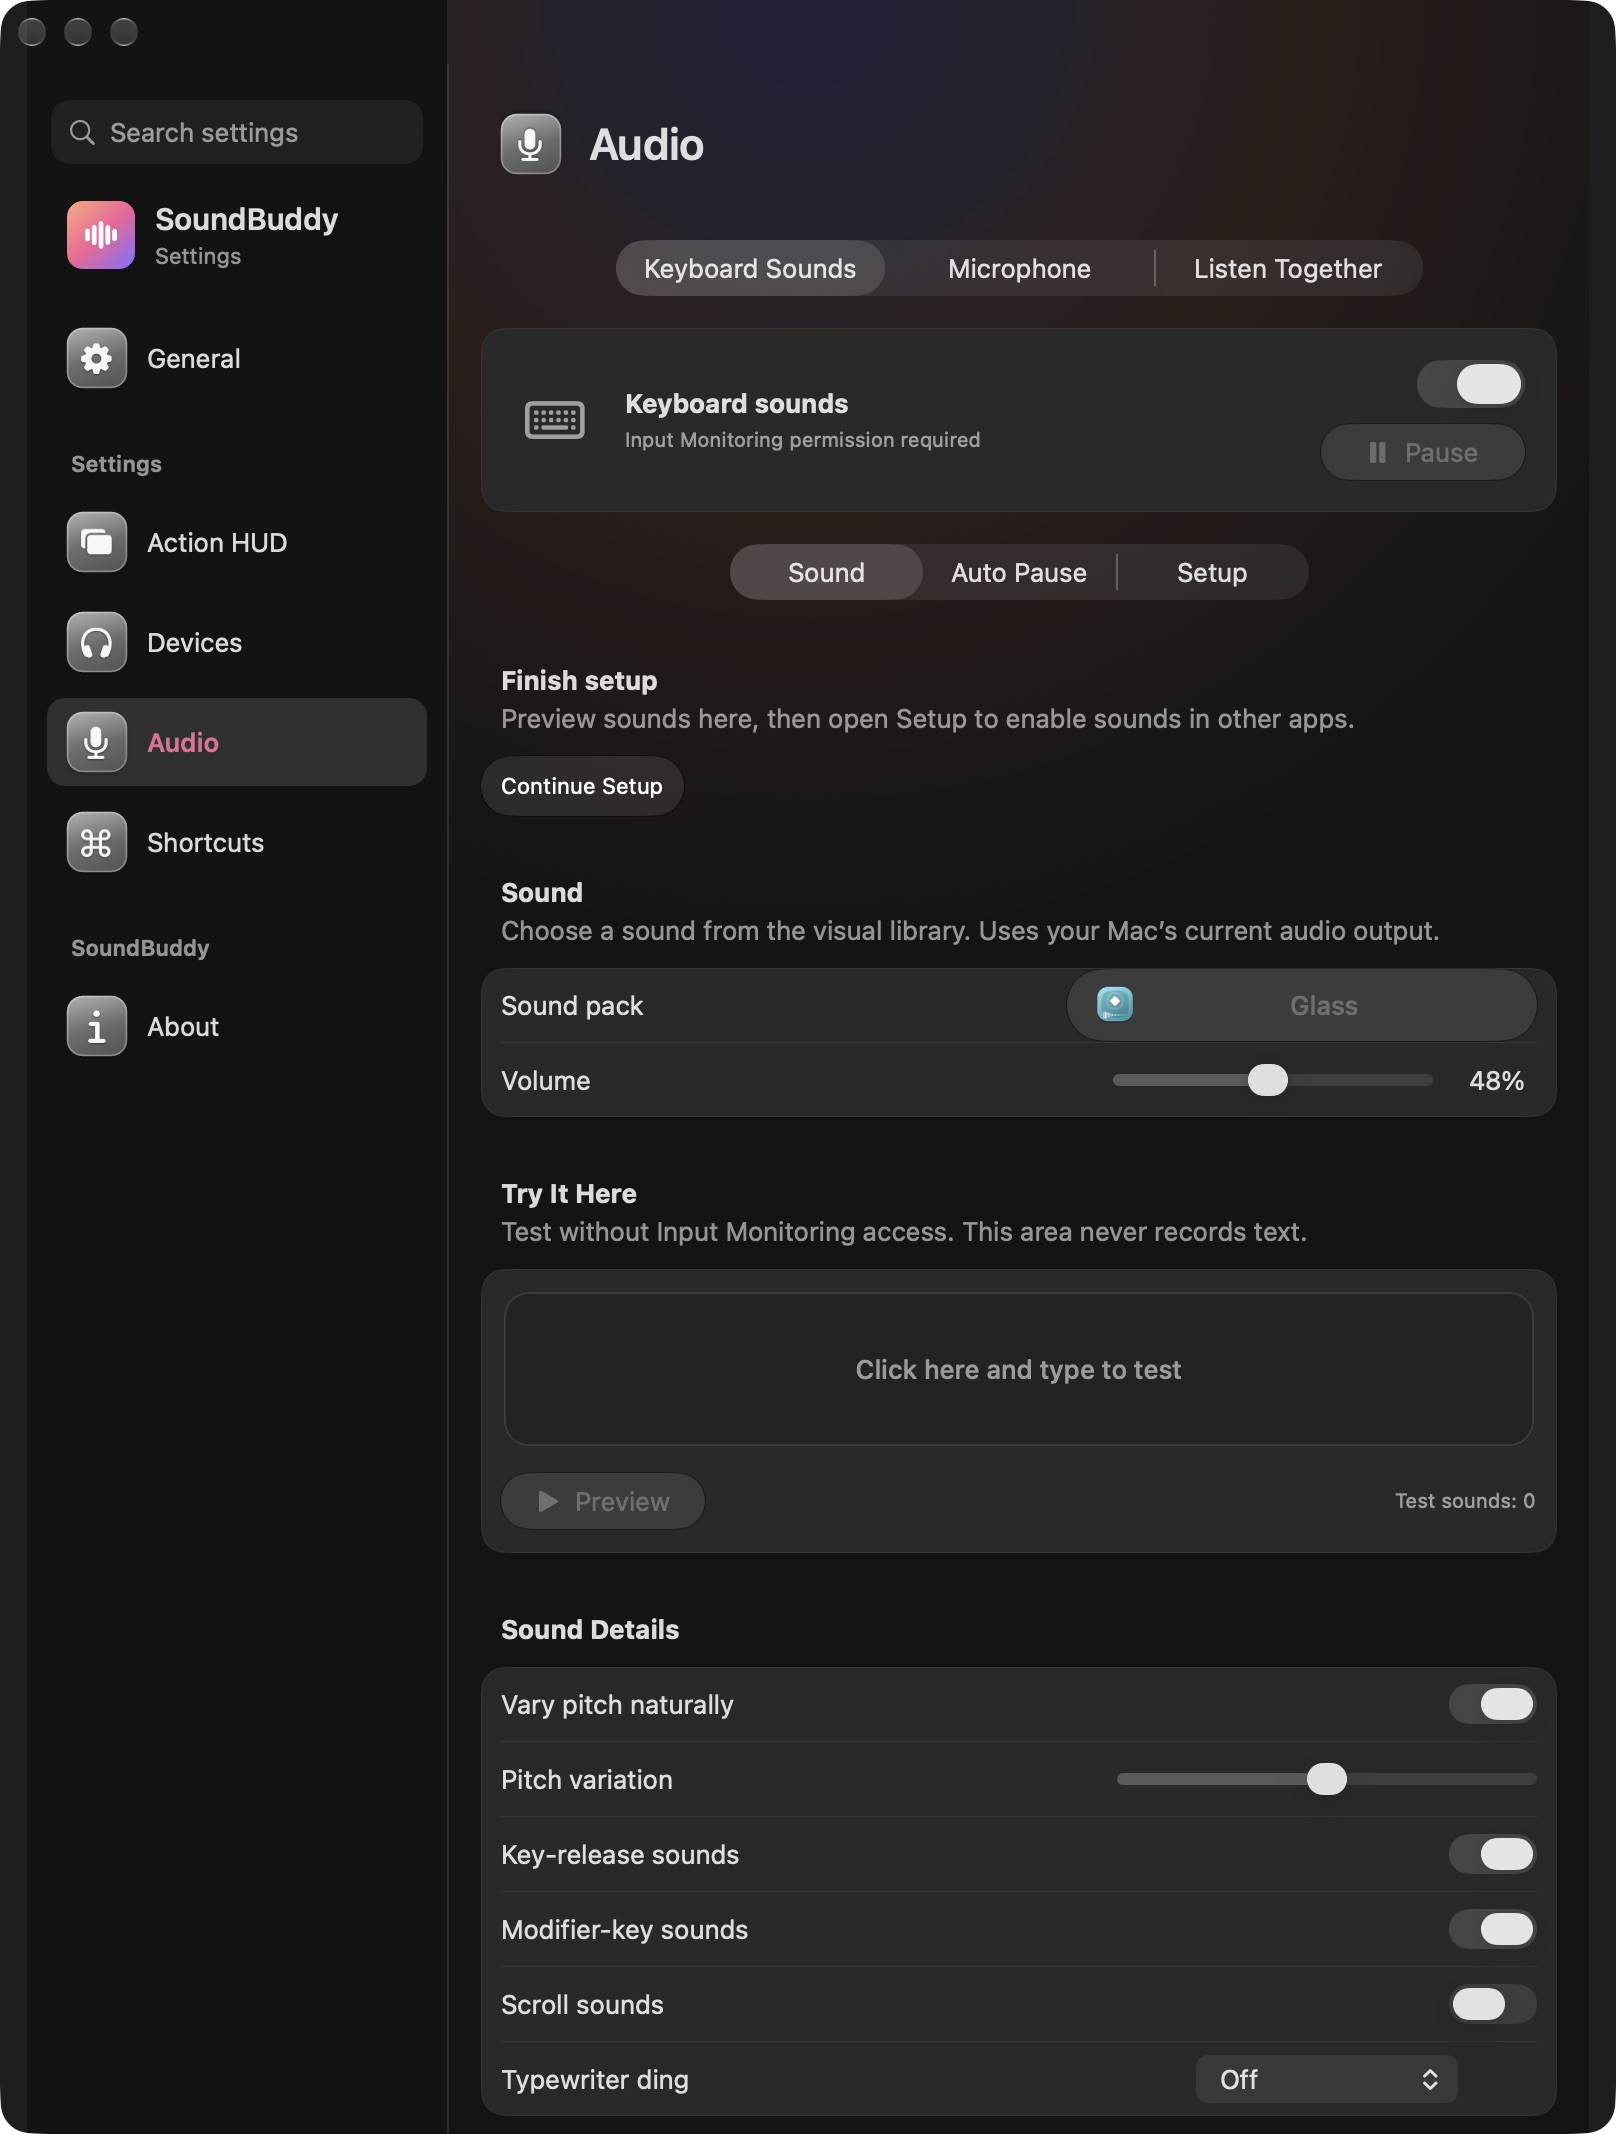Click the search magnifier icon
The height and width of the screenshot is (2134, 1616).
pos(82,132)
